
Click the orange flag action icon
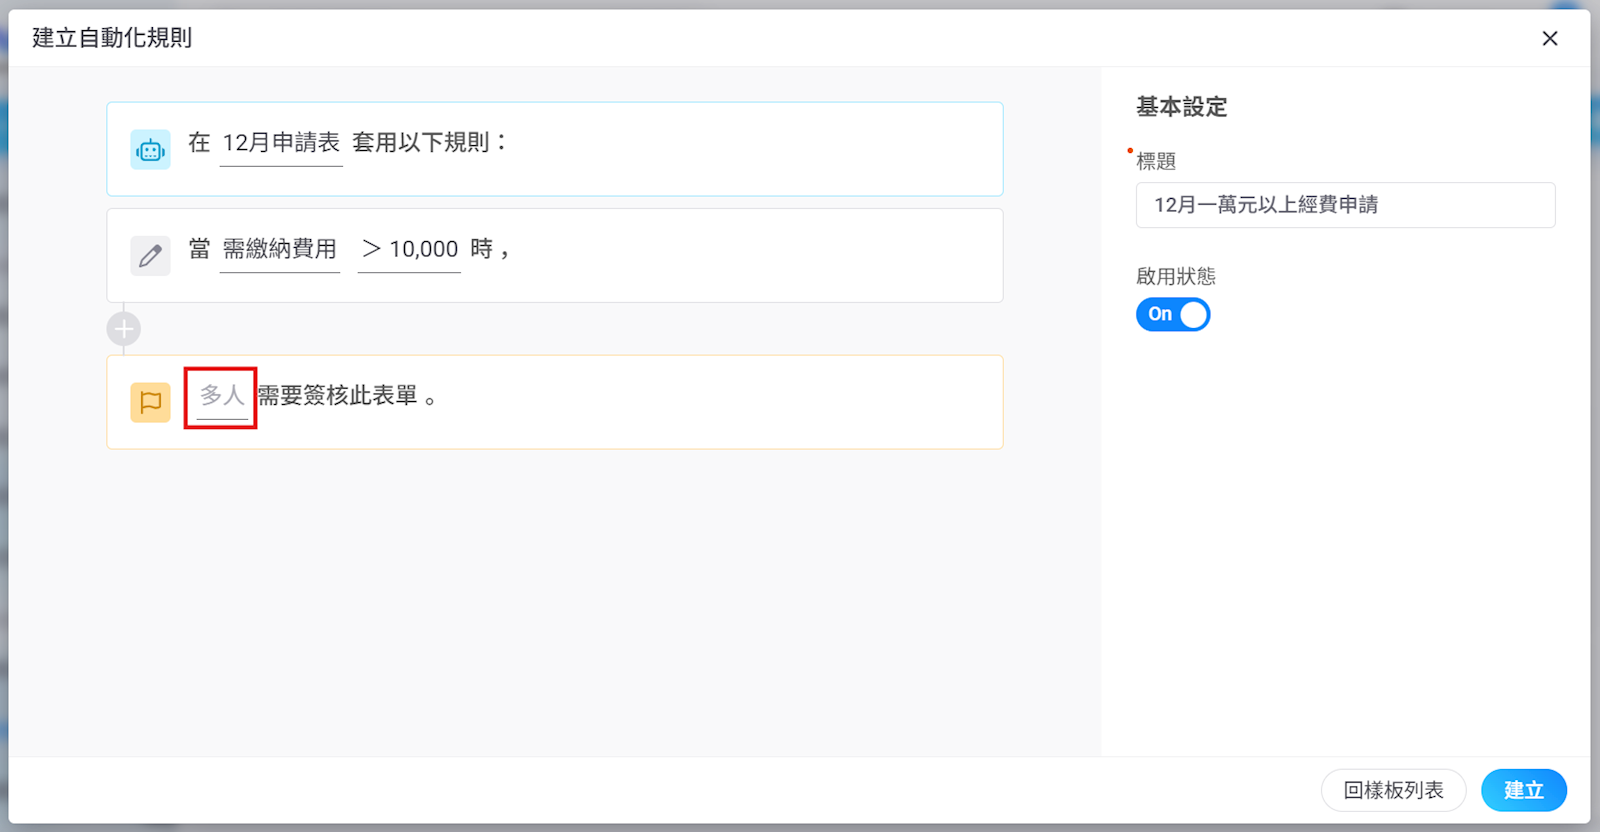tap(150, 402)
